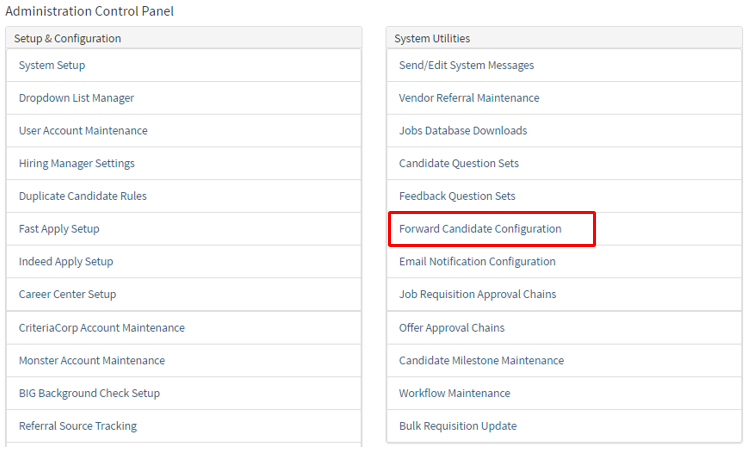
Task: Open System Setup link
Action: (x=52, y=65)
